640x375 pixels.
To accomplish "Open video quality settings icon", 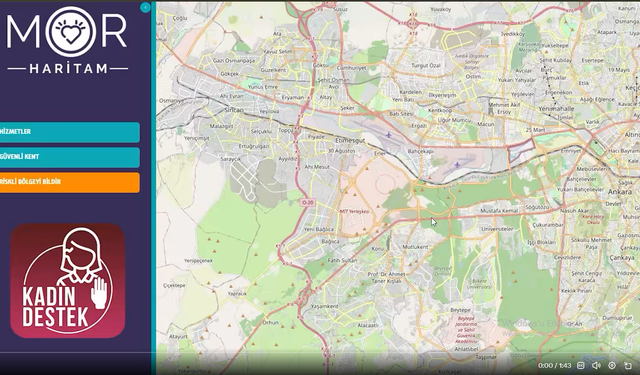I will 612,366.
